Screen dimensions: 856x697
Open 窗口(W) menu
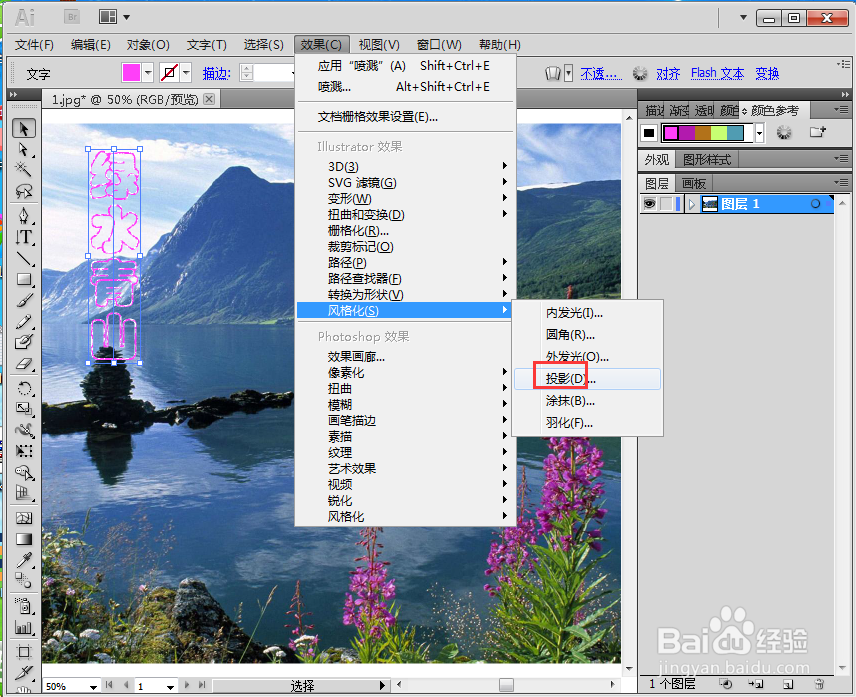pyautogui.click(x=439, y=45)
